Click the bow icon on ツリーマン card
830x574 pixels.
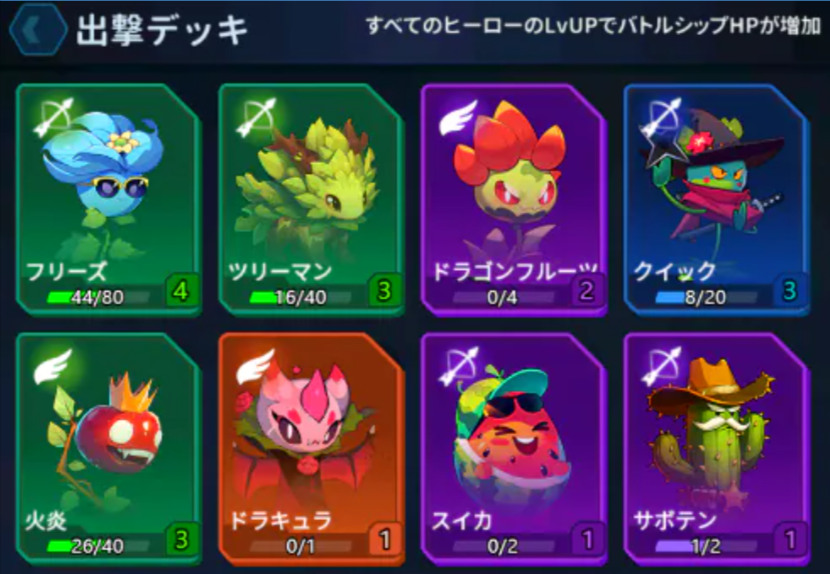[x=256, y=117]
